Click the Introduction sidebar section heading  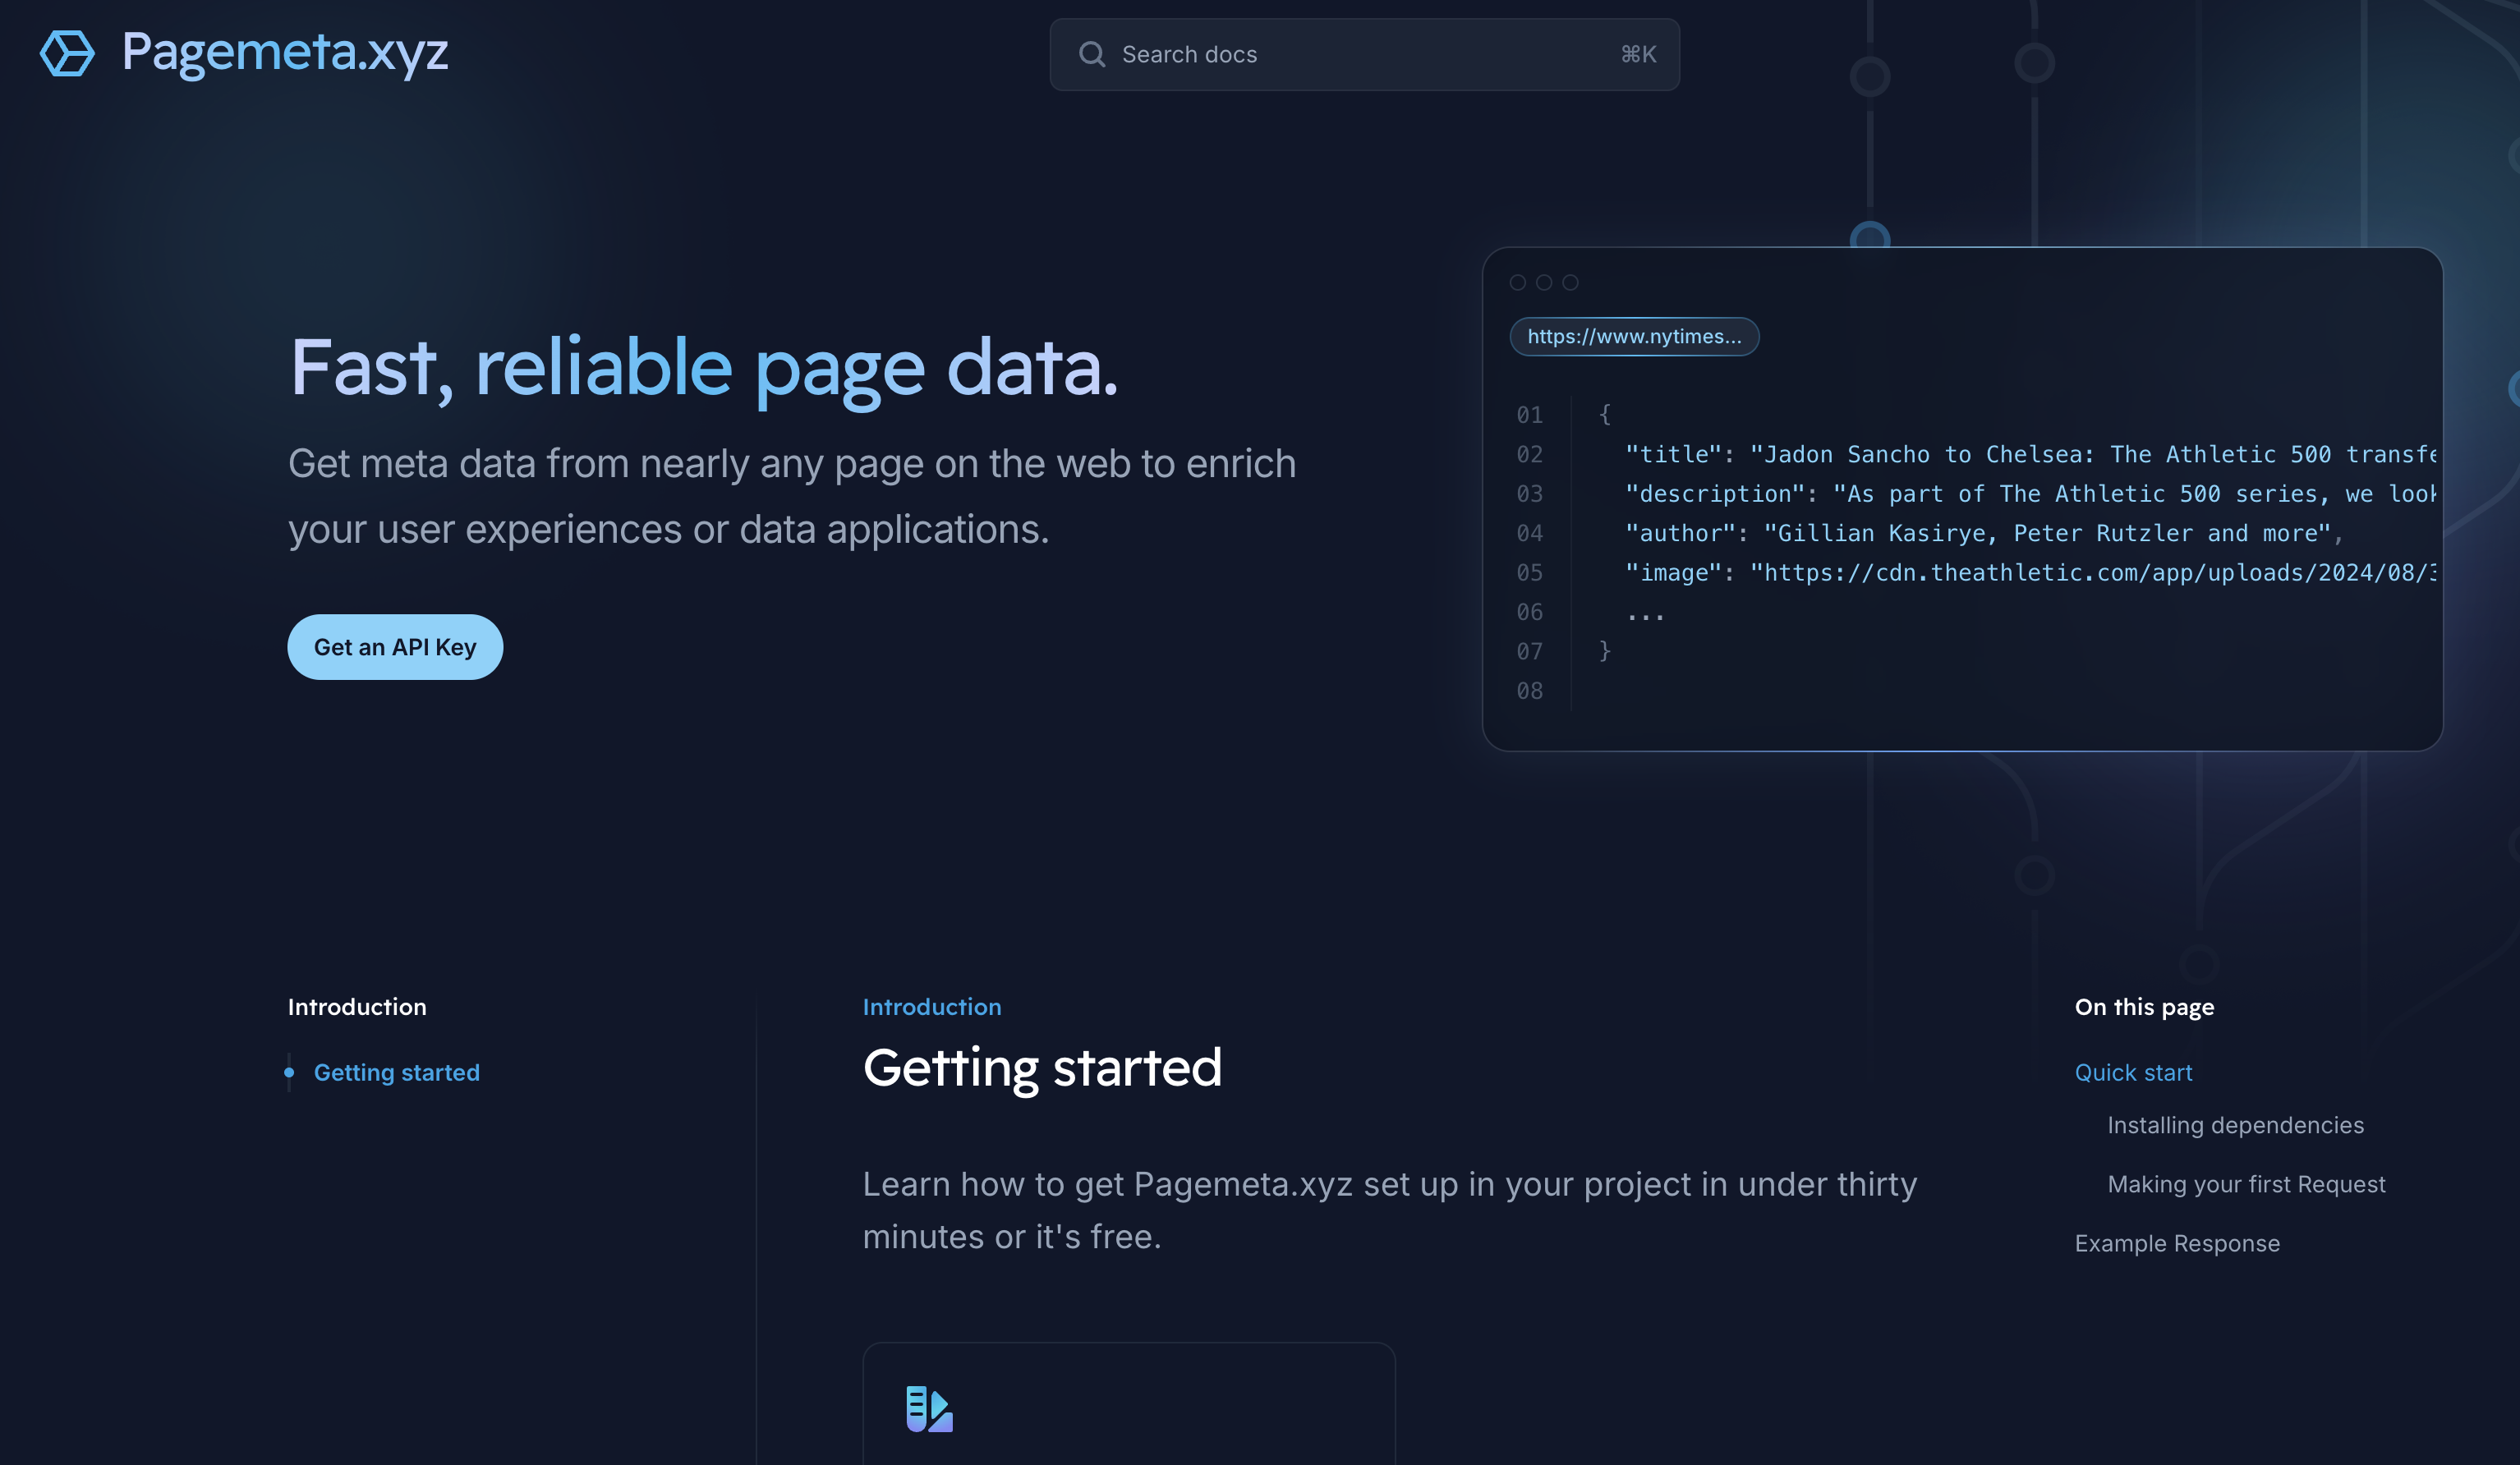(357, 1007)
